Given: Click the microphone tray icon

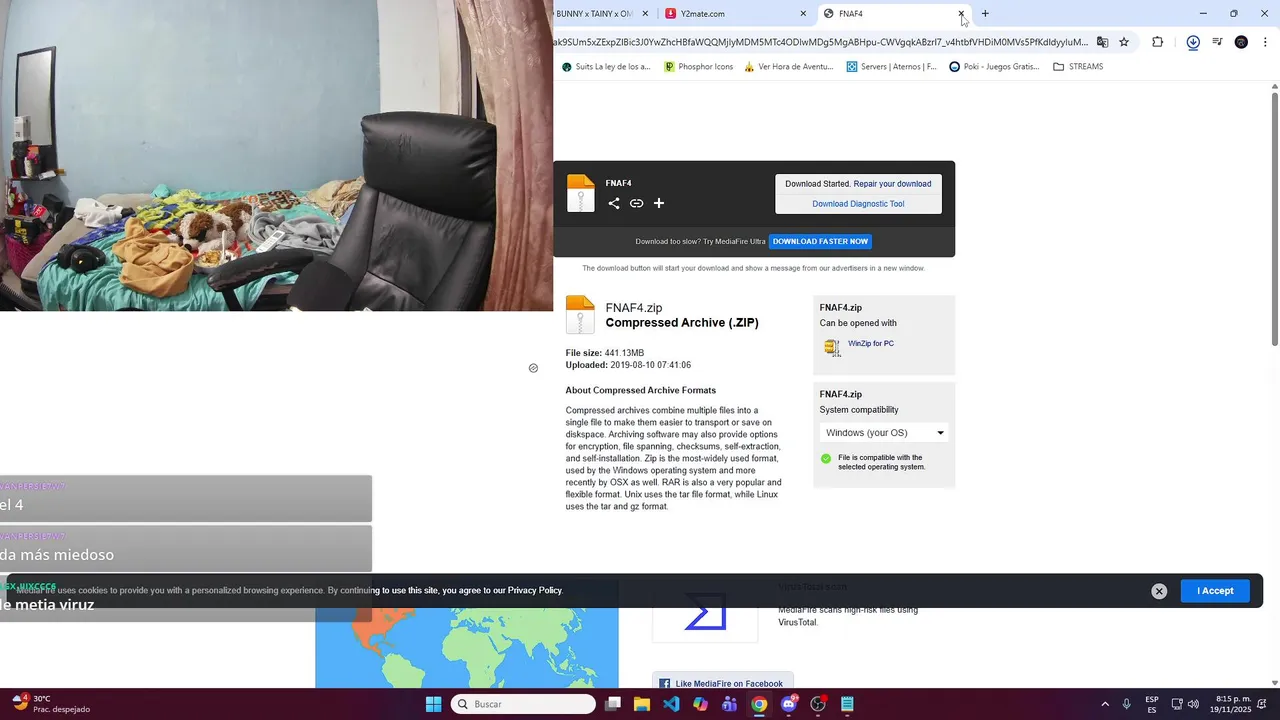Looking at the screenshot, I should tap(1126, 704).
